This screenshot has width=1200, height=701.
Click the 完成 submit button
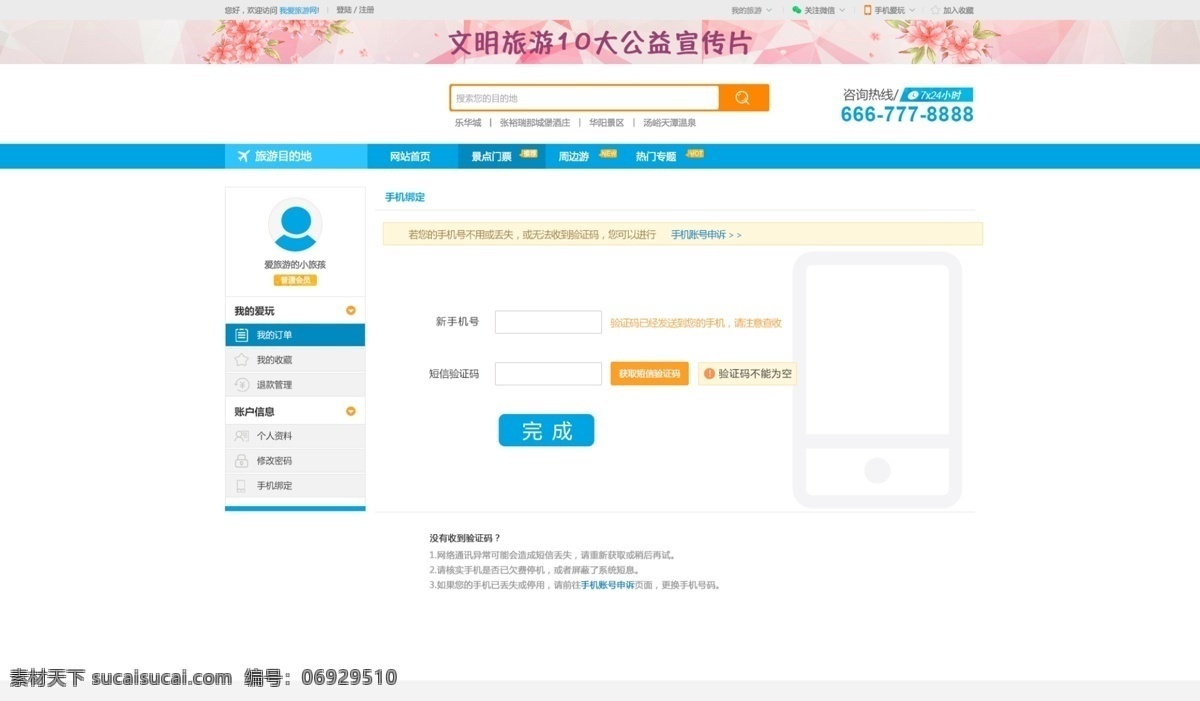tap(546, 430)
